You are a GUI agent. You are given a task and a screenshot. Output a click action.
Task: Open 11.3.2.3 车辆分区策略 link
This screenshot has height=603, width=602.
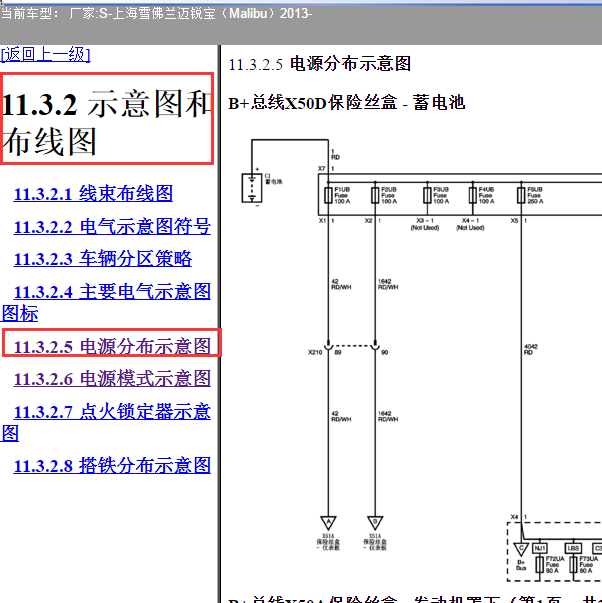click(103, 258)
